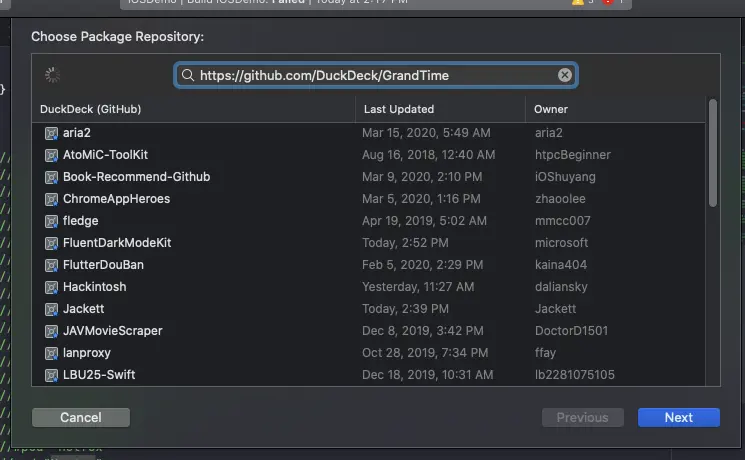This screenshot has height=460, width=745.
Task: Choose the Book-Recommend-Github repository name
Action: (x=136, y=177)
